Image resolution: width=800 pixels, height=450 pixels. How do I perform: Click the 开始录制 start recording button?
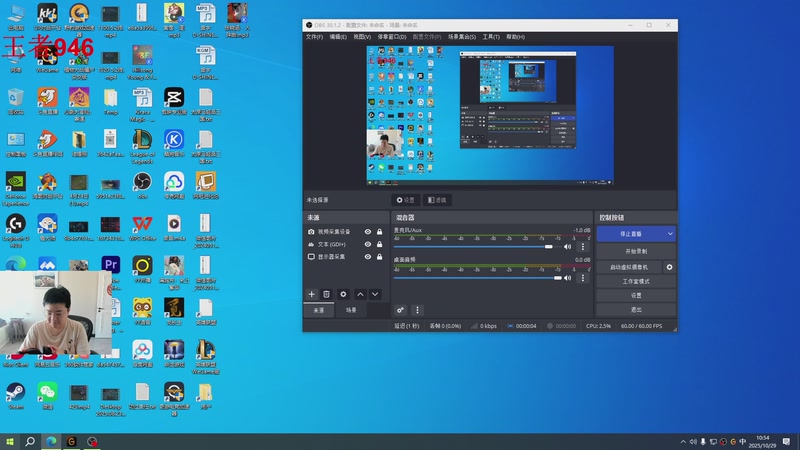pyautogui.click(x=636, y=251)
